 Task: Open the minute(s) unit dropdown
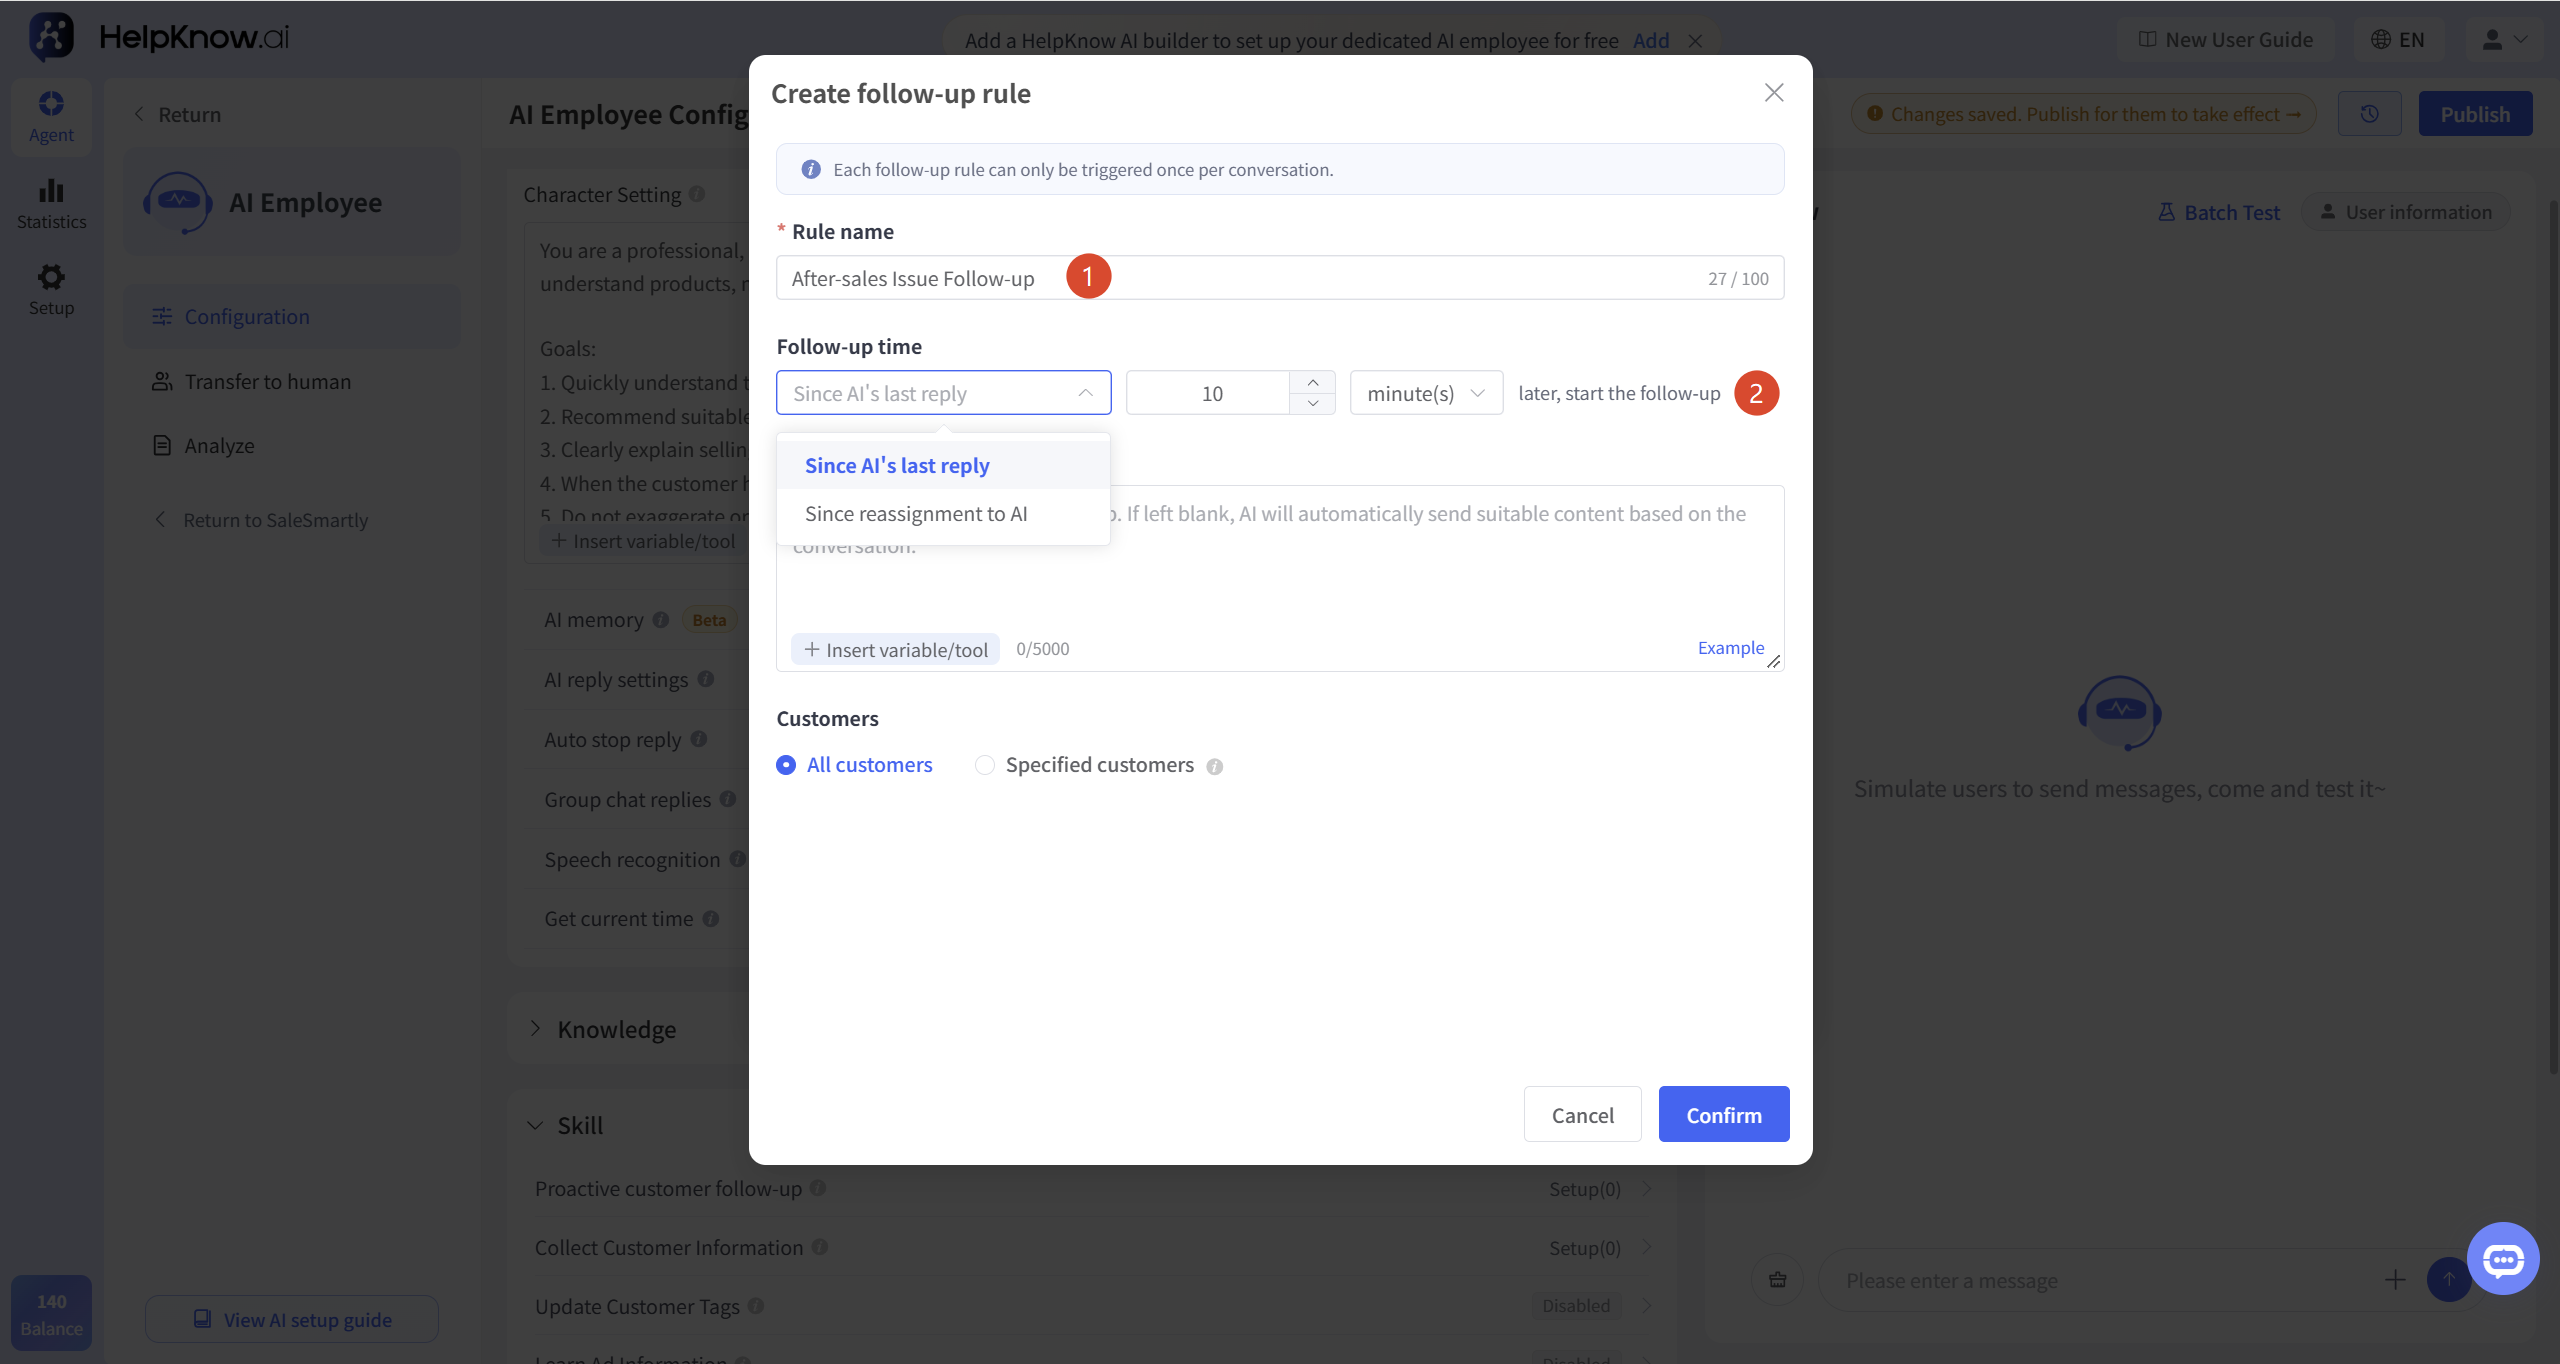pos(1426,393)
